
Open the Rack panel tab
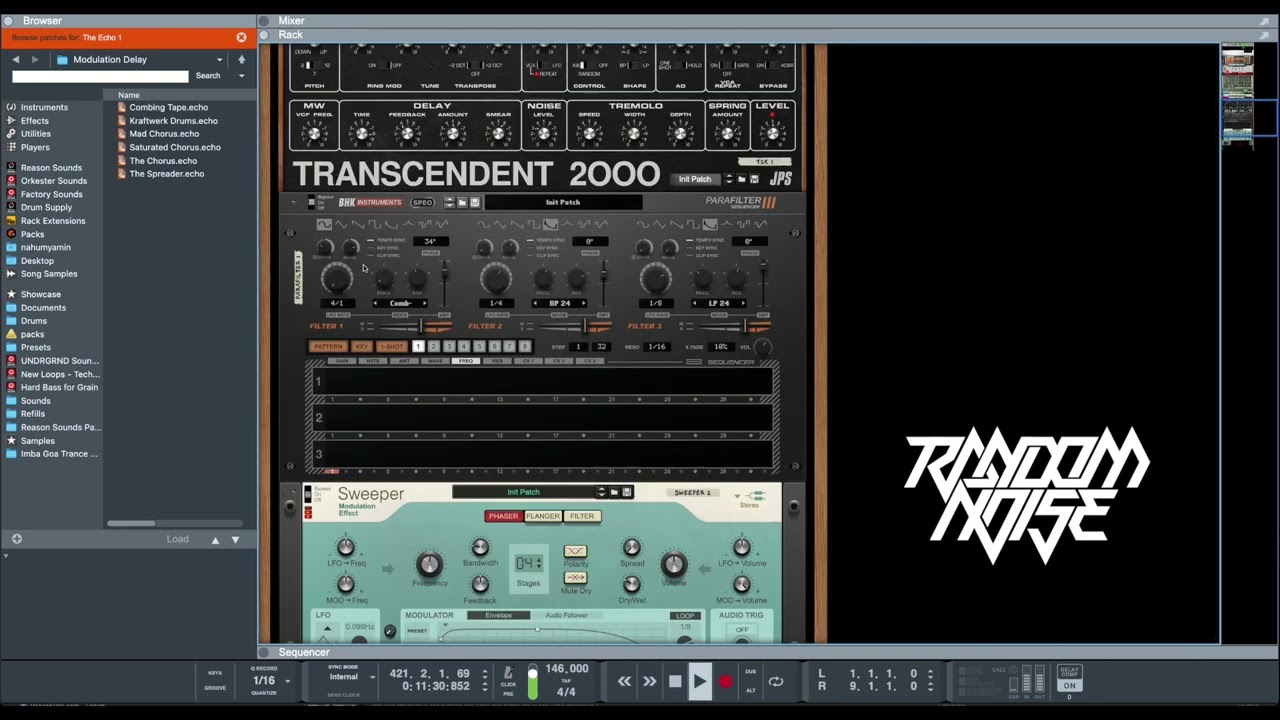click(290, 34)
